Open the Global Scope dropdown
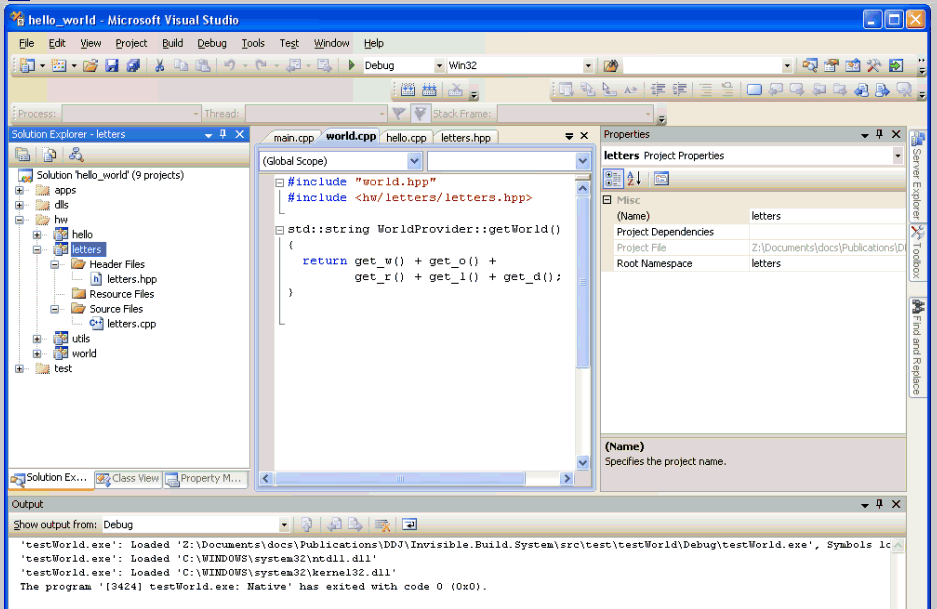Screen dimensions: 937x609 click(414, 161)
